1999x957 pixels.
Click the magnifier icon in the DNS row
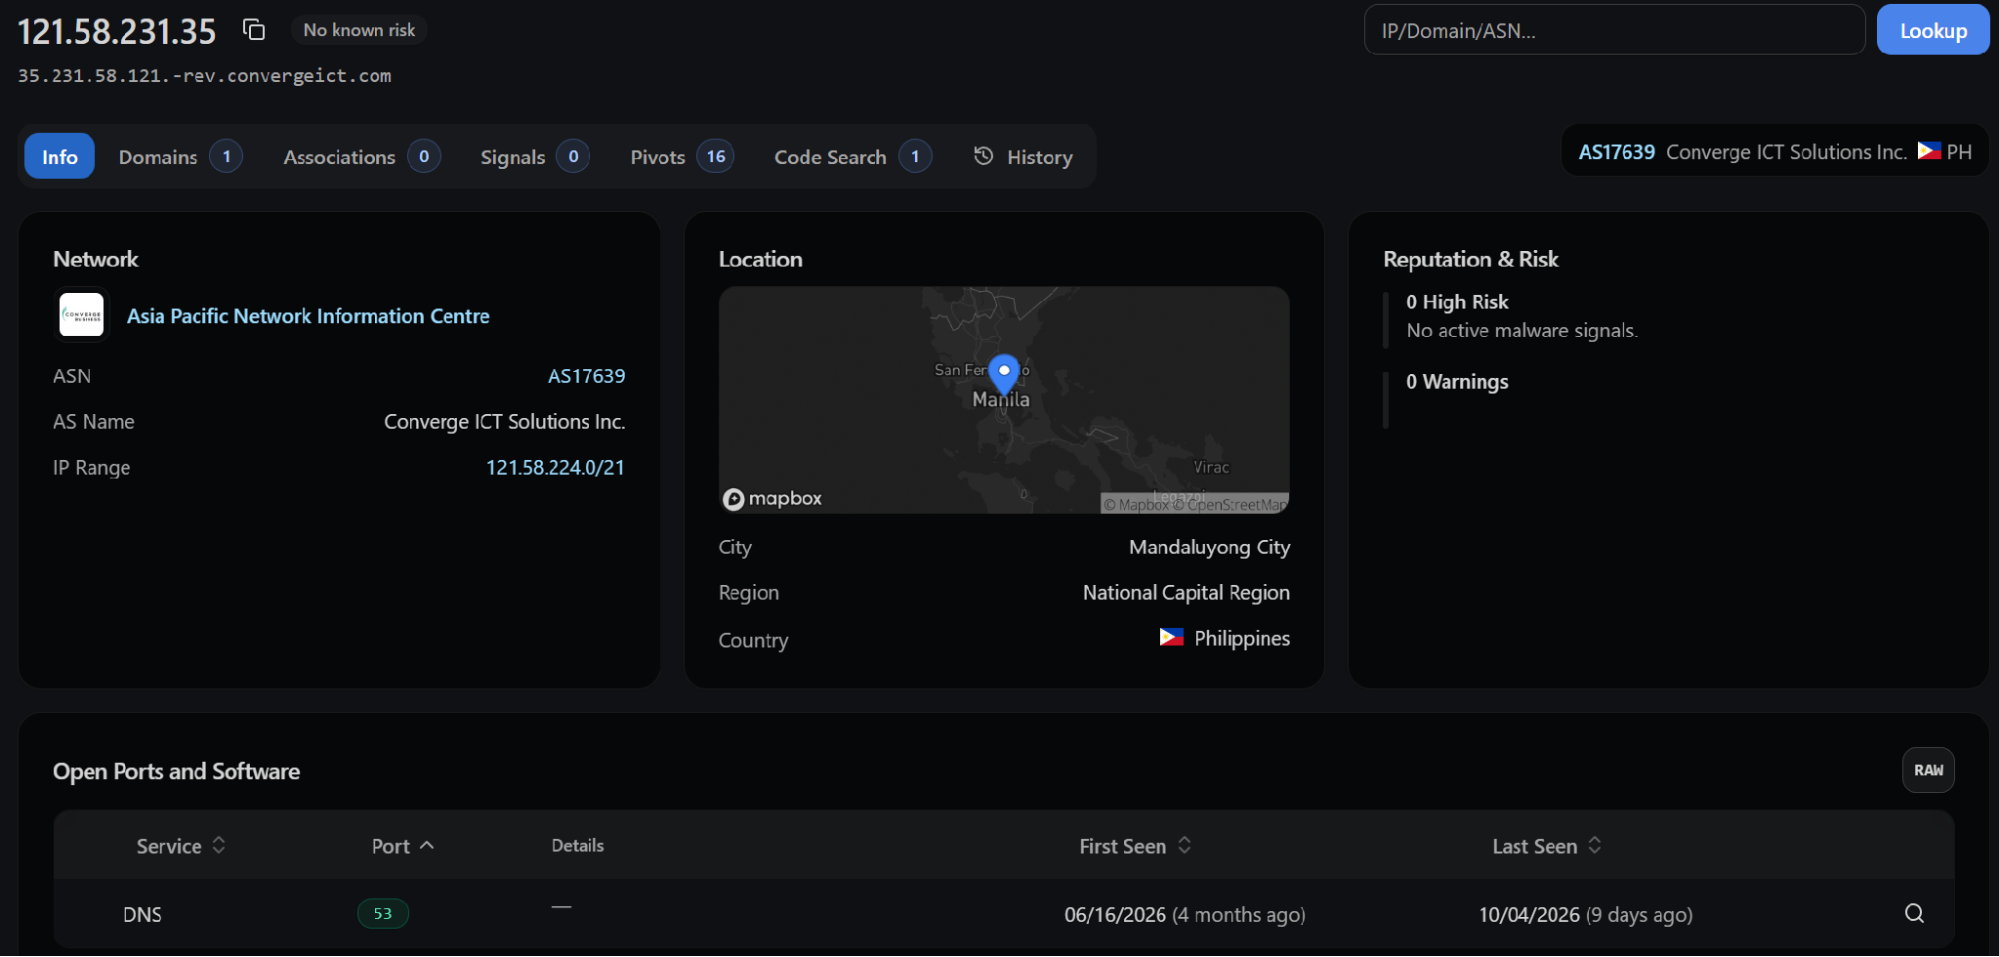click(x=1914, y=913)
